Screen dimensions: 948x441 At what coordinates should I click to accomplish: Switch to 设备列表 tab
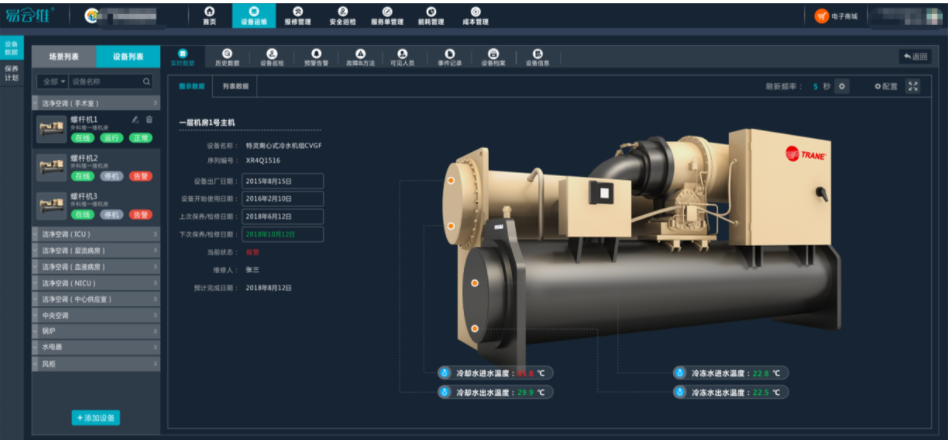[x=128, y=57]
